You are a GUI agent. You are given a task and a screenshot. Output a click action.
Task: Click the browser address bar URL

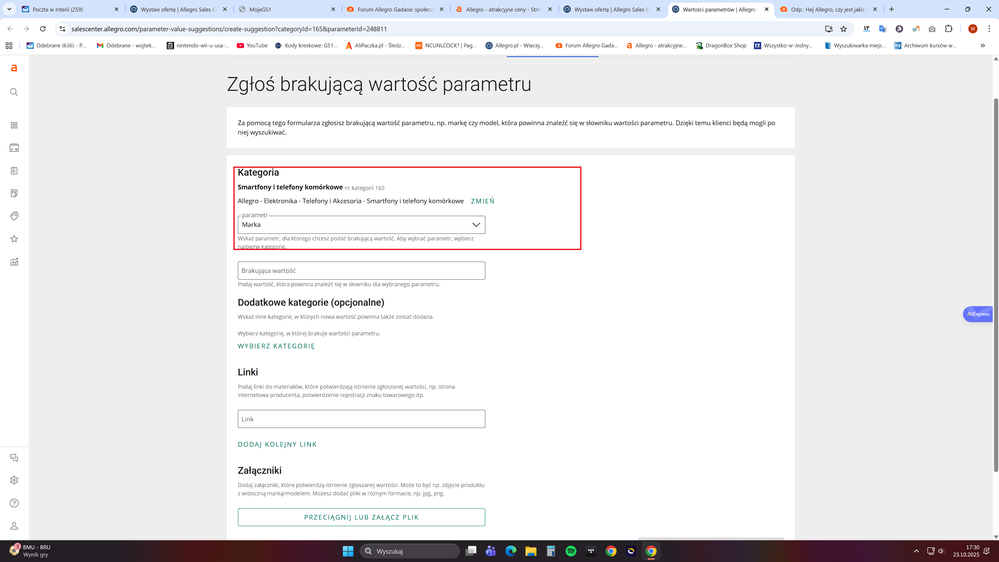229,29
